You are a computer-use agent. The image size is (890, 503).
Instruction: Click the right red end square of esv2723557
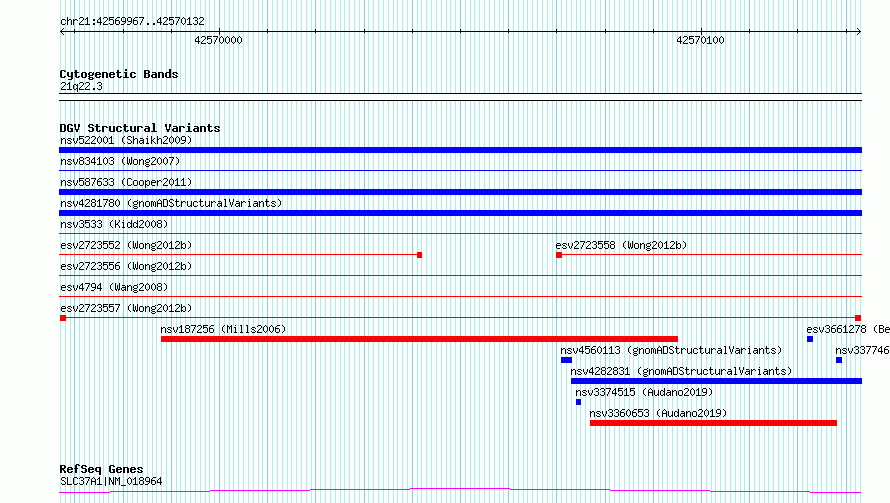[858, 318]
